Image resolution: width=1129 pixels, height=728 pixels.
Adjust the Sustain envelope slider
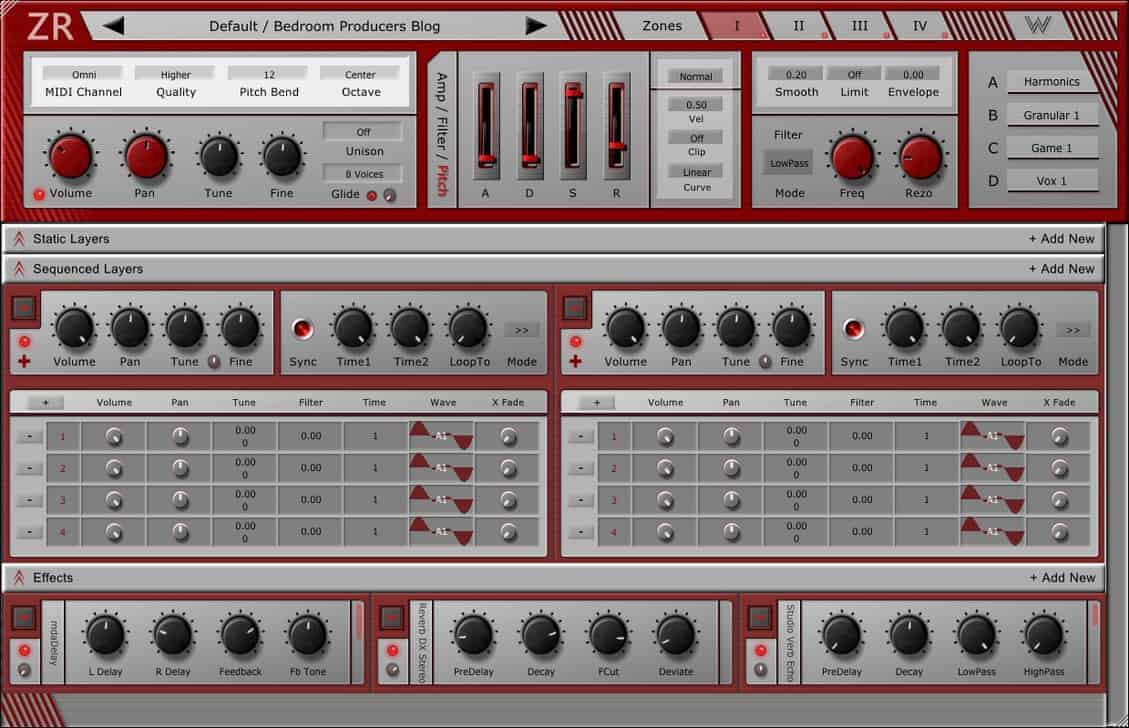pos(573,125)
